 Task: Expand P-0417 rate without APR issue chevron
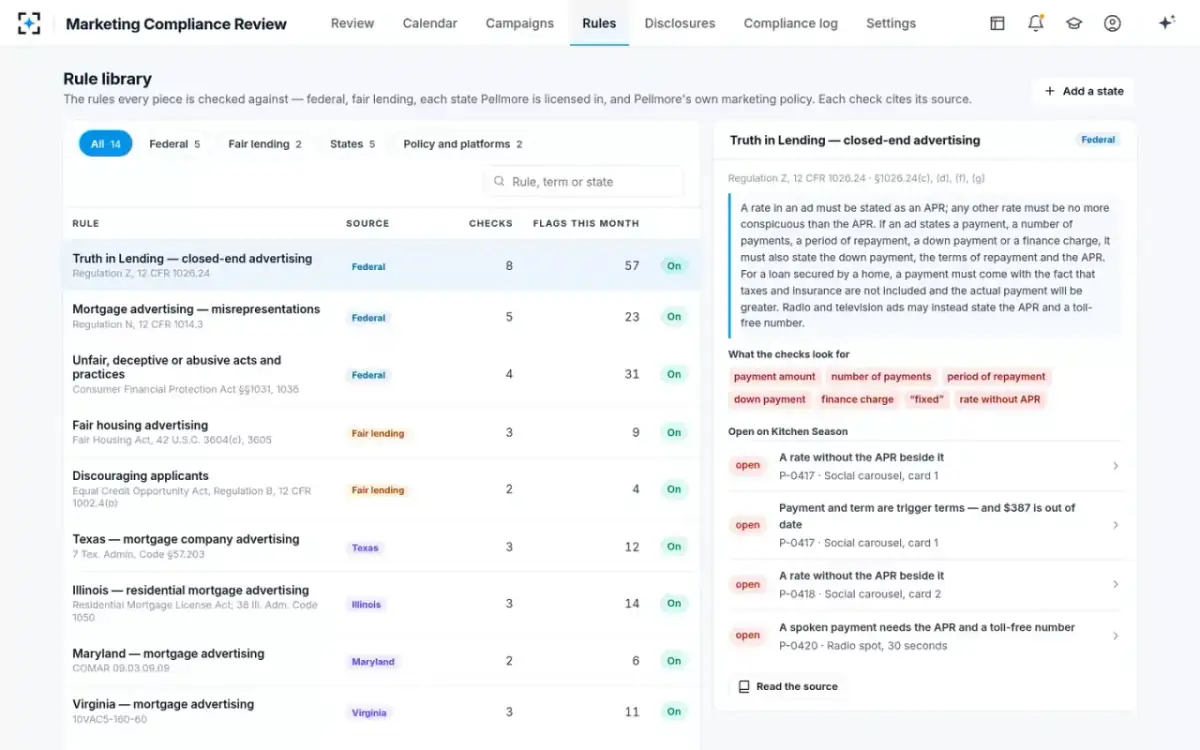pos(1115,466)
